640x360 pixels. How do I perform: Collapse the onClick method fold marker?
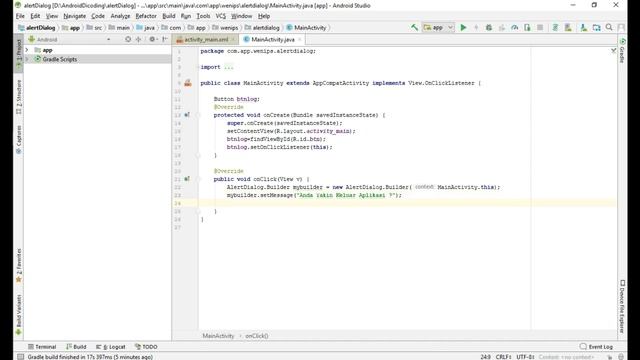tap(198, 179)
